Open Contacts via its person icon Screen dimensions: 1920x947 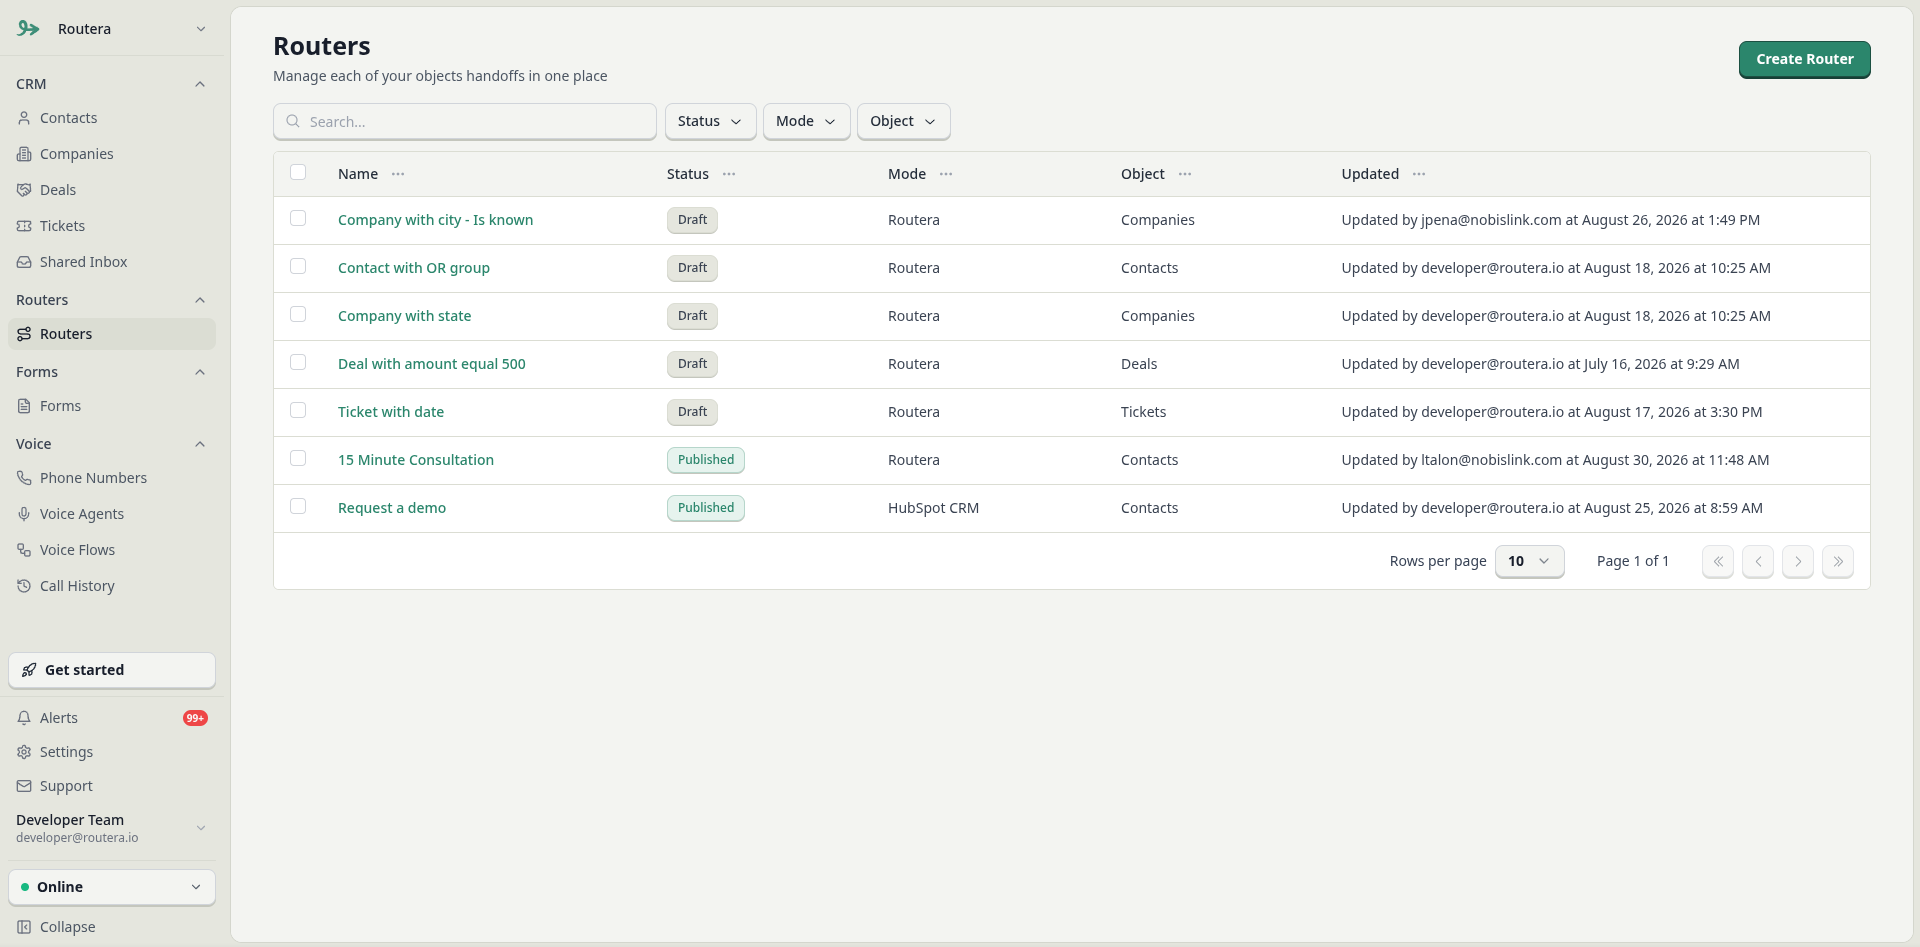click(24, 118)
